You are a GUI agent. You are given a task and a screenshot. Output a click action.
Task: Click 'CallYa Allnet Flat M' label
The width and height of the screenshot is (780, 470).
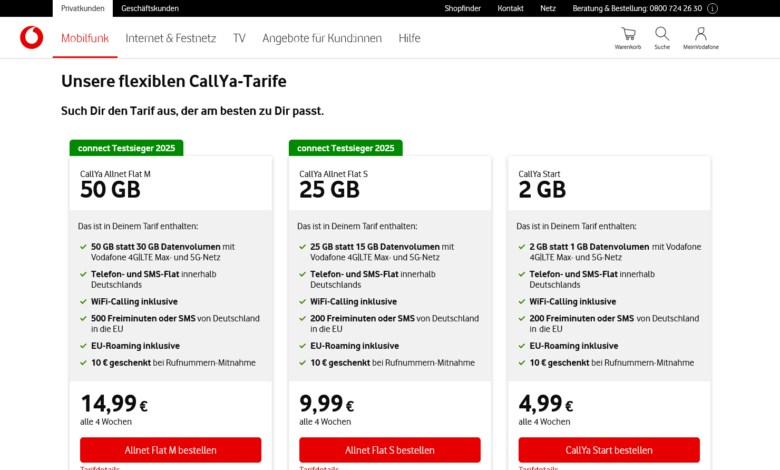[115, 174]
